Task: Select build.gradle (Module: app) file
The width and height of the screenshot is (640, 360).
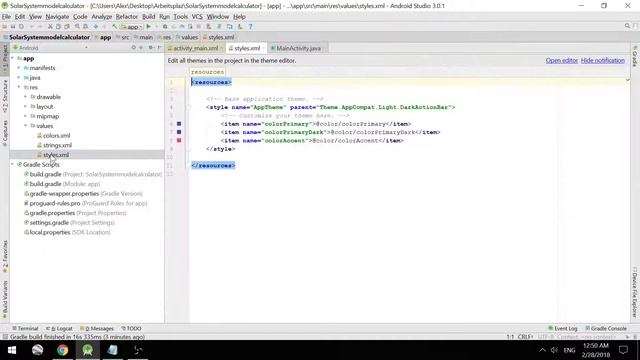Action: 62,184
